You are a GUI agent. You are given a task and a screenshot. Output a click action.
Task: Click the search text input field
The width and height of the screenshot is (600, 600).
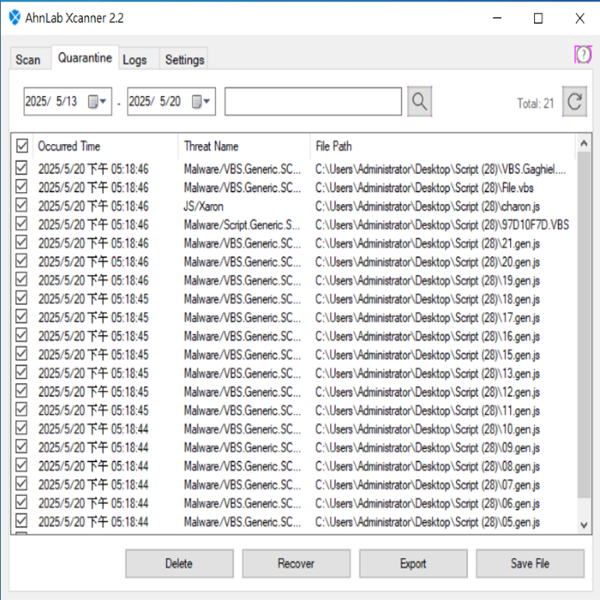[313, 101]
